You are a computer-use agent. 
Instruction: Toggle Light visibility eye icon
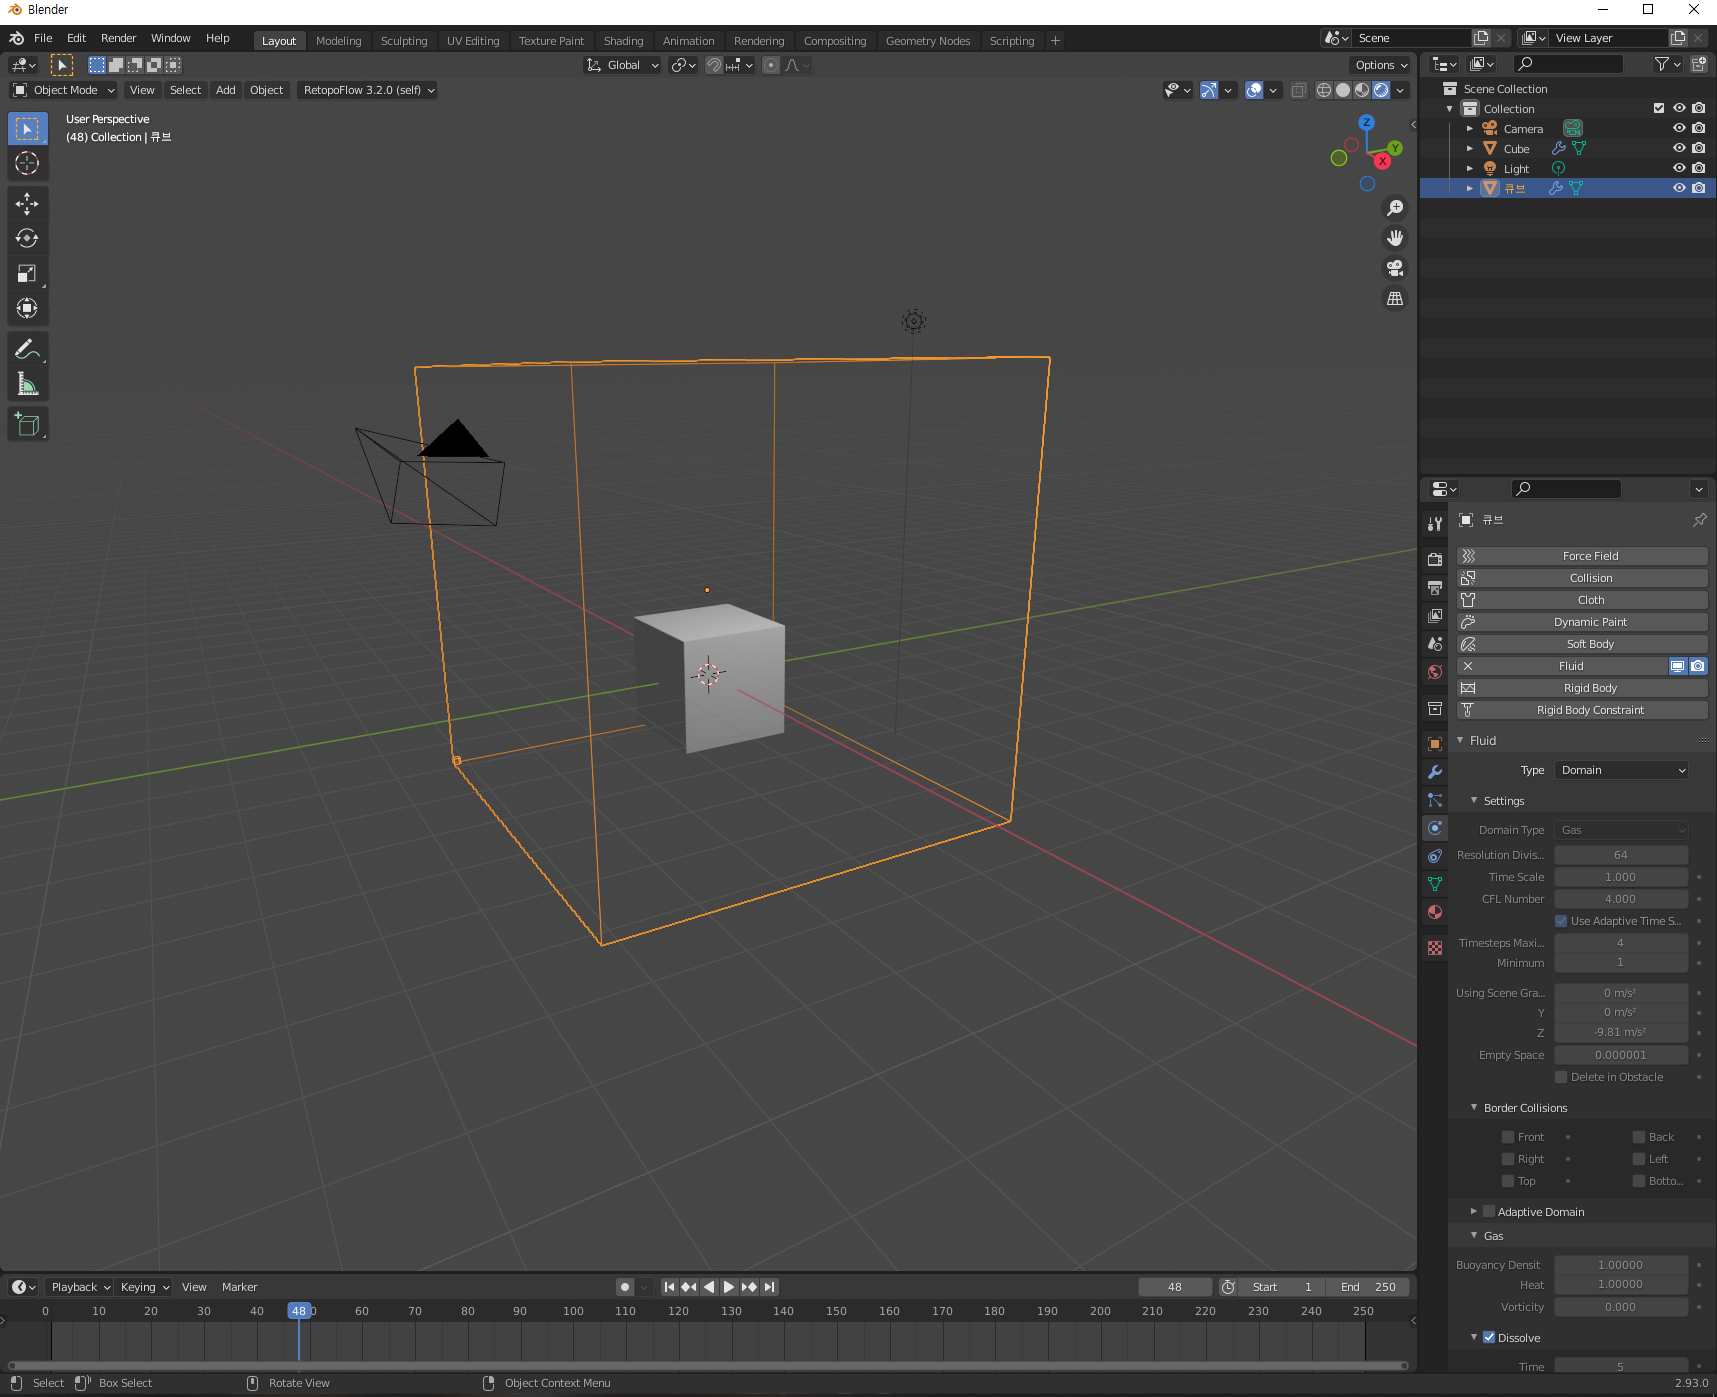coord(1679,168)
